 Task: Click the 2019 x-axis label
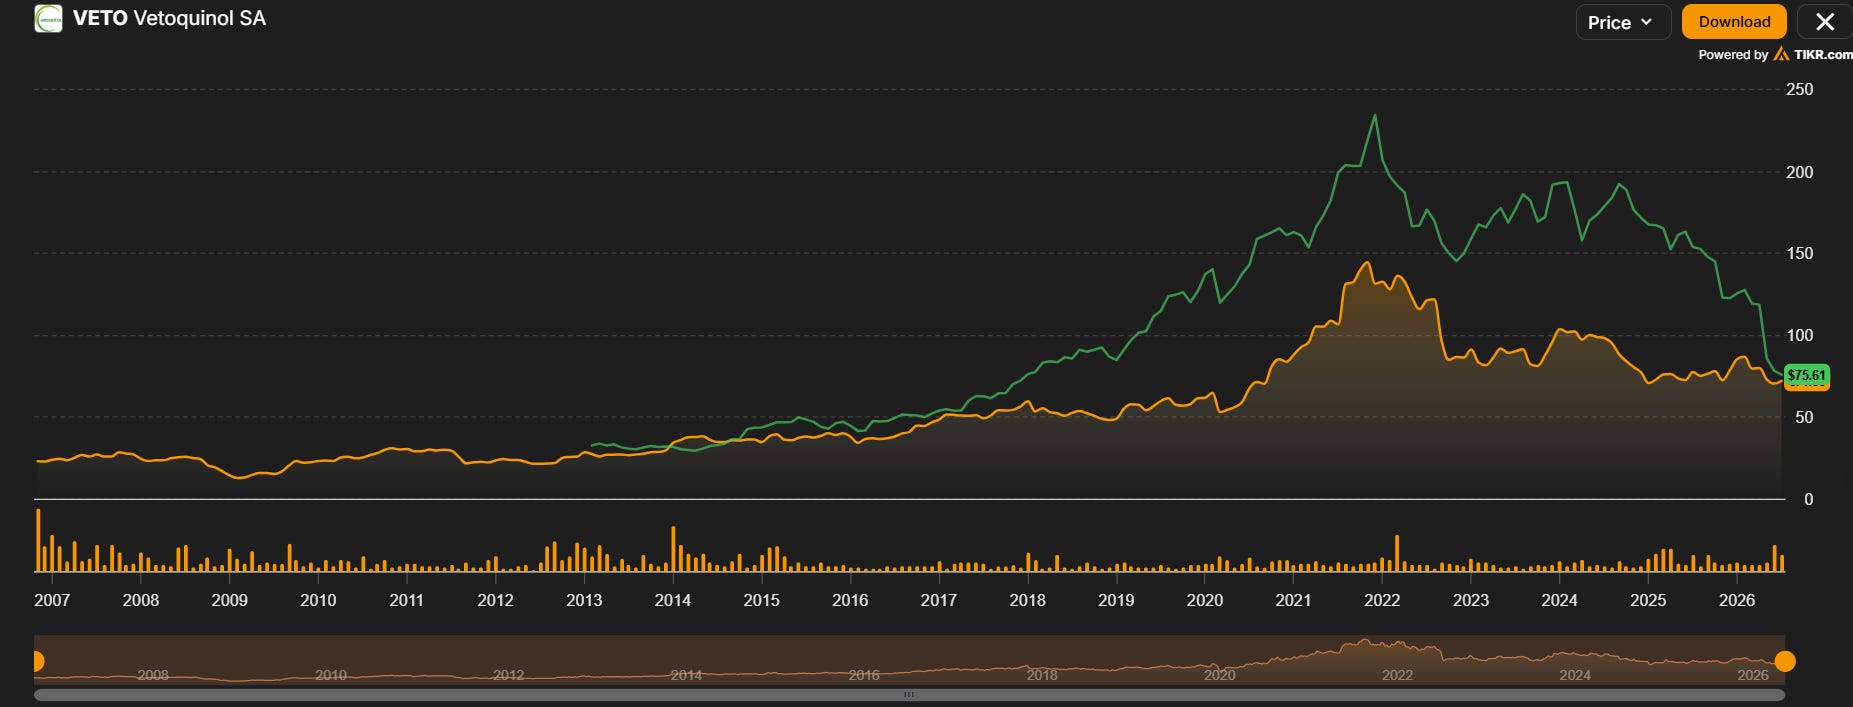point(1116,600)
